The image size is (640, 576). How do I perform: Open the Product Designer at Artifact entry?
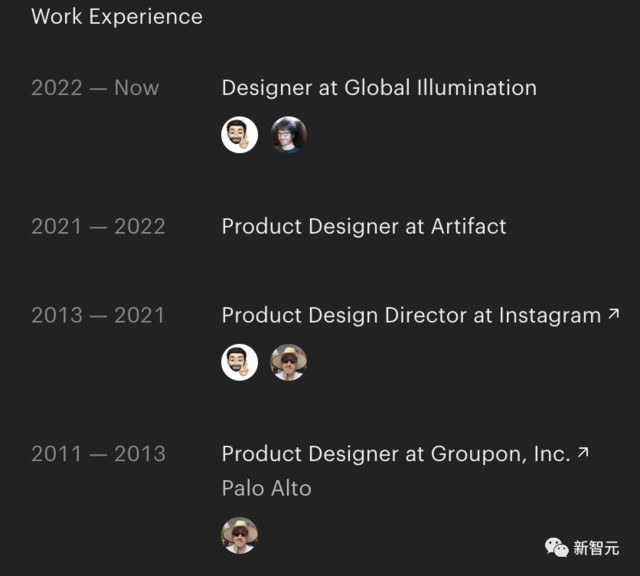364,226
